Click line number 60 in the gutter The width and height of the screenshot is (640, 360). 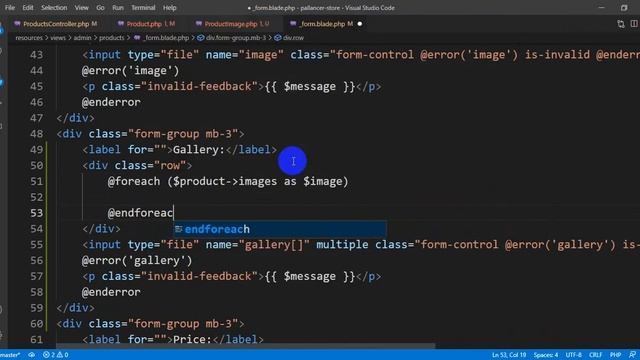(36, 324)
